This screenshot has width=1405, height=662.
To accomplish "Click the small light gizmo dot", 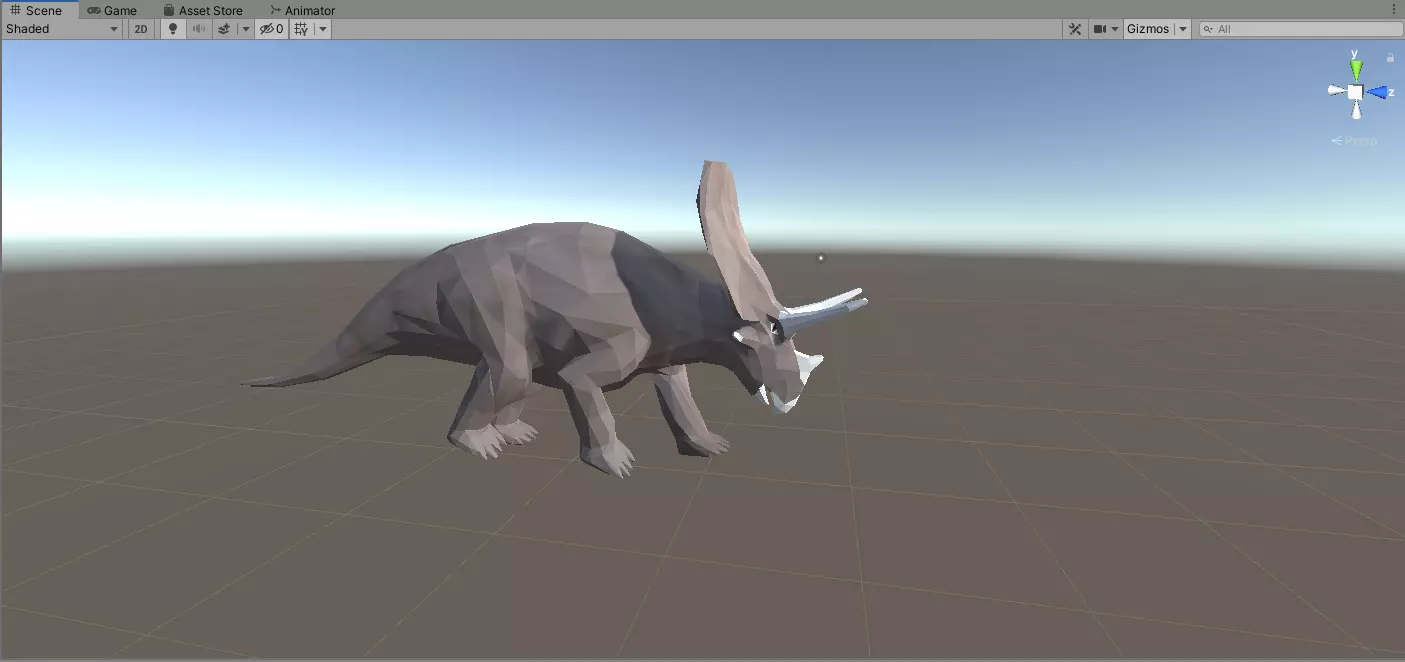I will (x=821, y=258).
